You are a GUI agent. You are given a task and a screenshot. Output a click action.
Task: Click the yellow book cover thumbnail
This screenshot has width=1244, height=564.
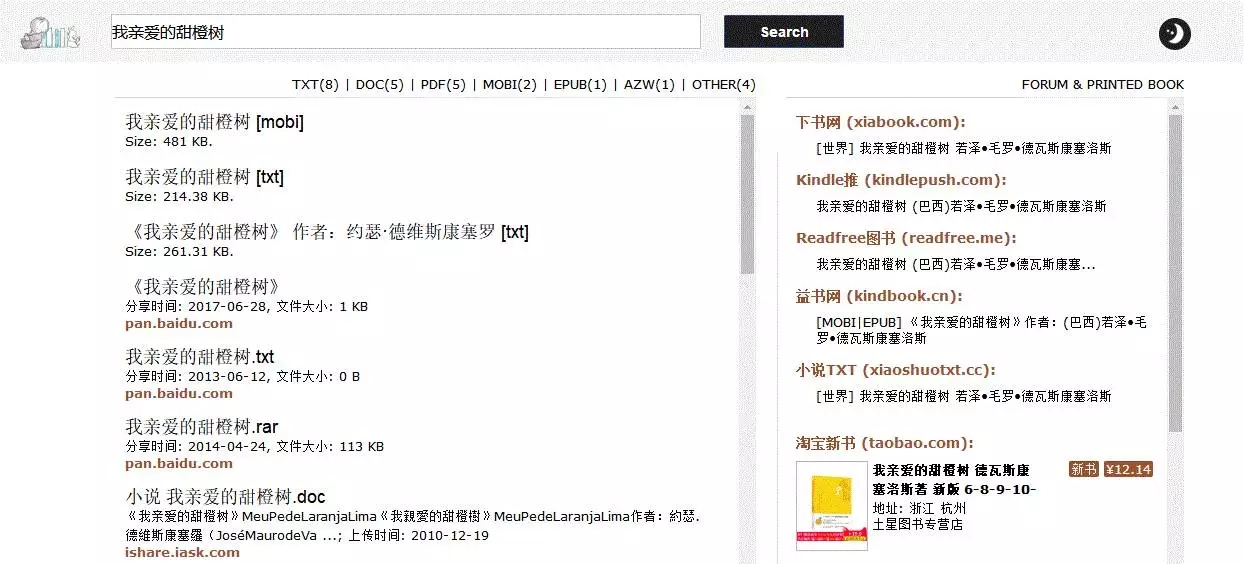tap(827, 505)
